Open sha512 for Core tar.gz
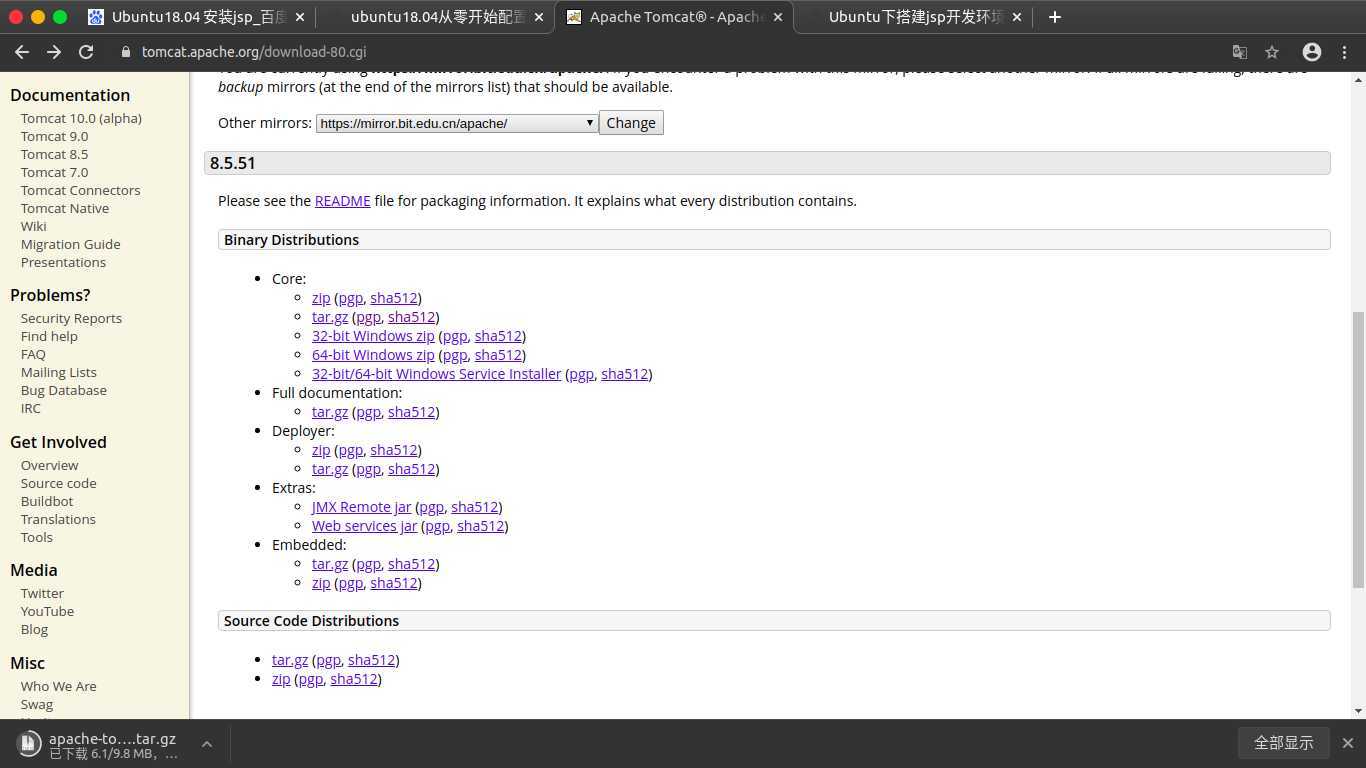Viewport: 1366px width, 768px height. point(411,317)
